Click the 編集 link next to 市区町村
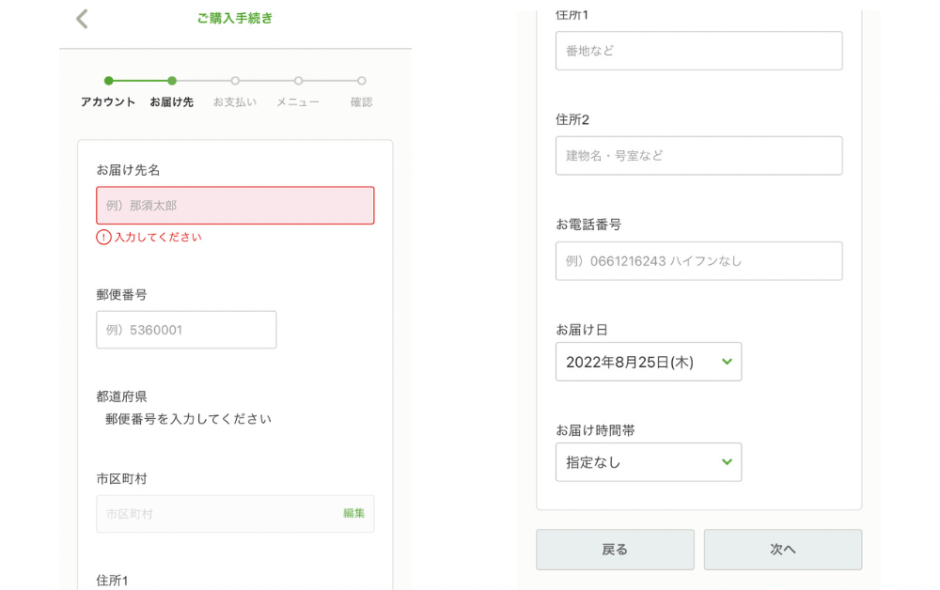 [356, 513]
